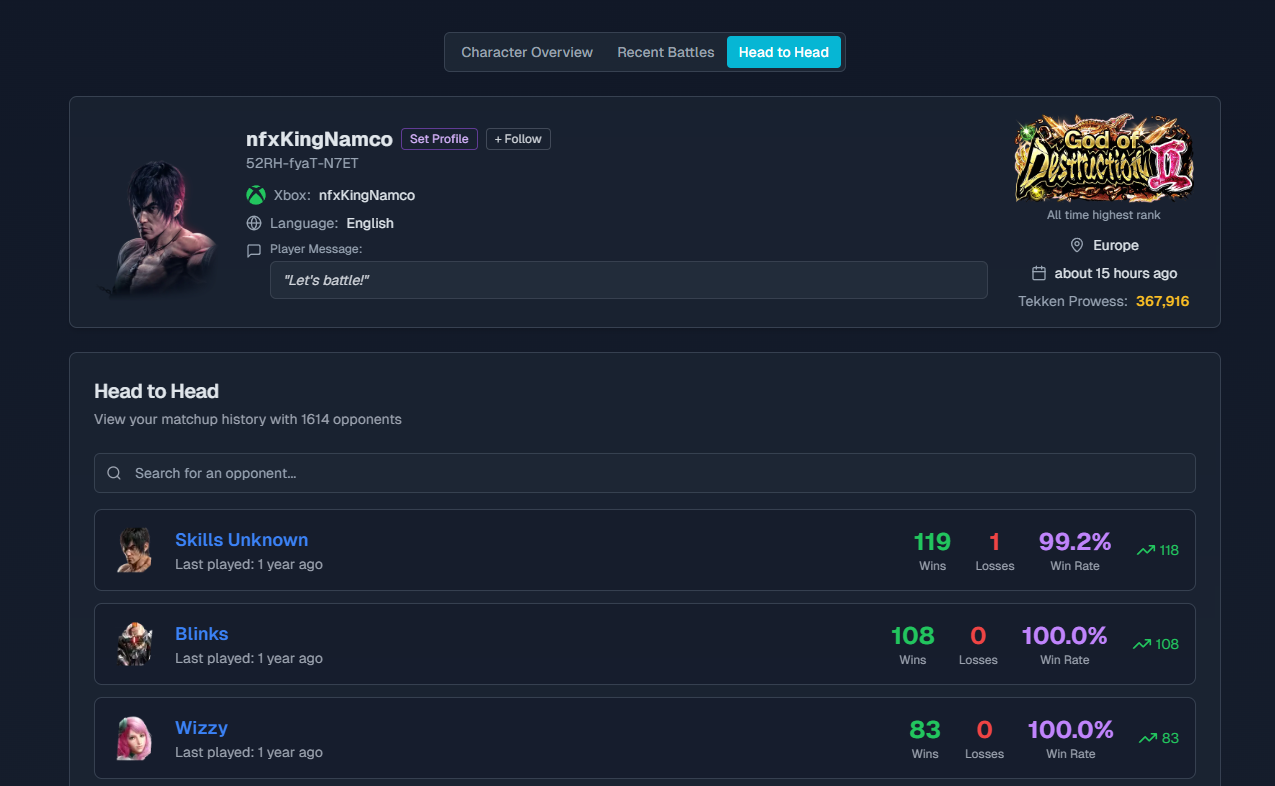
Task: Click the 83 wins value in Wizzy row
Action: 925,730
